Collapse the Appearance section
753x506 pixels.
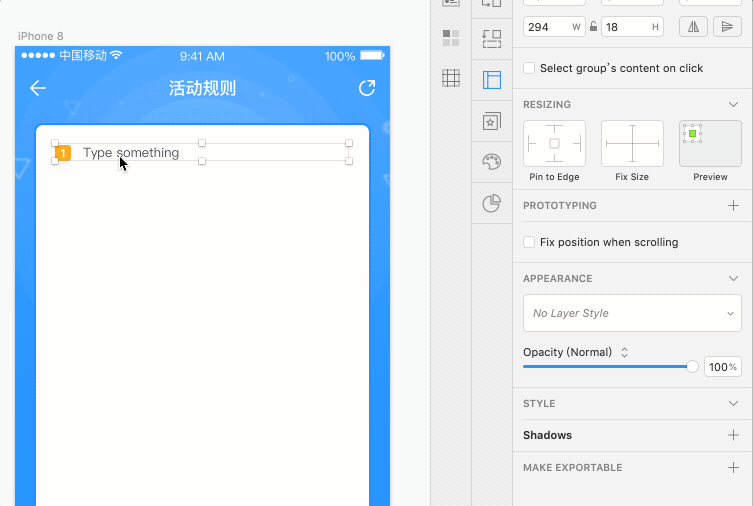point(733,279)
